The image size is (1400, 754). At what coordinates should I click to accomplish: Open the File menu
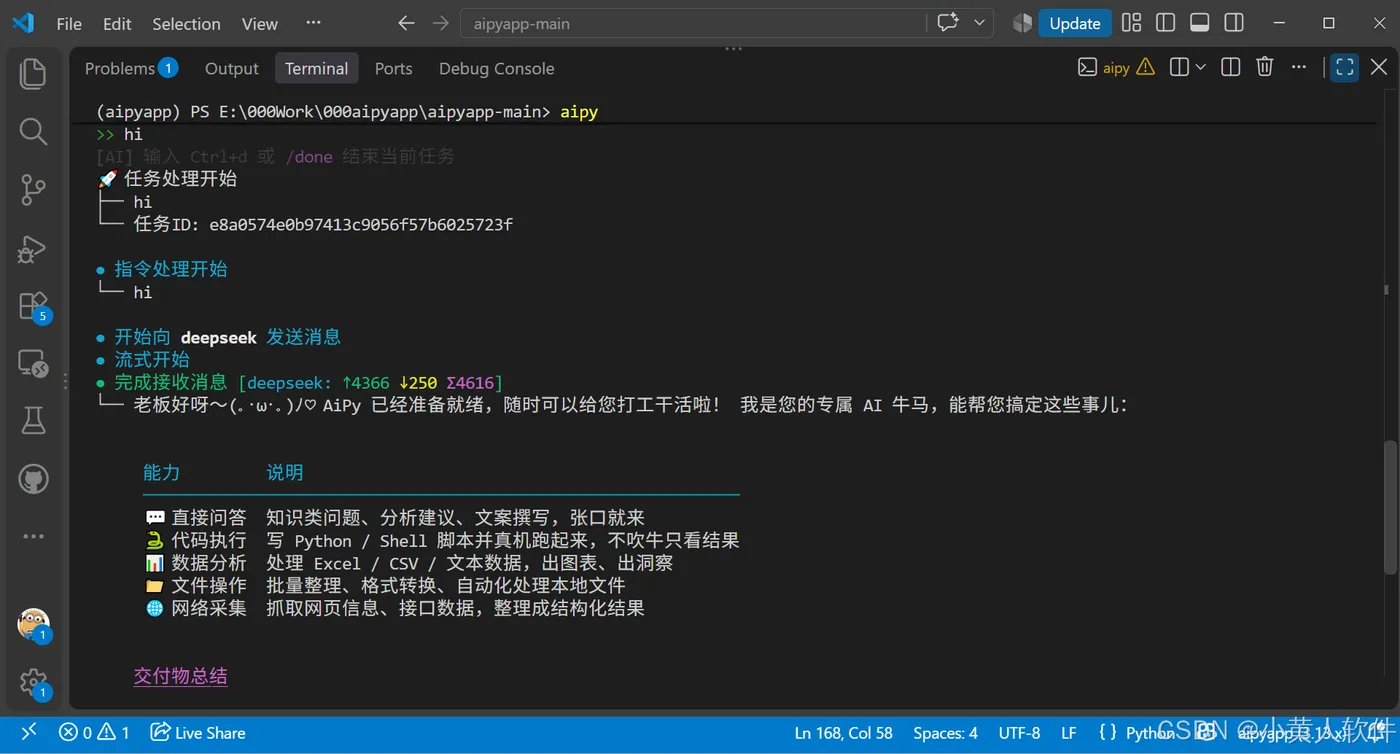[69, 23]
